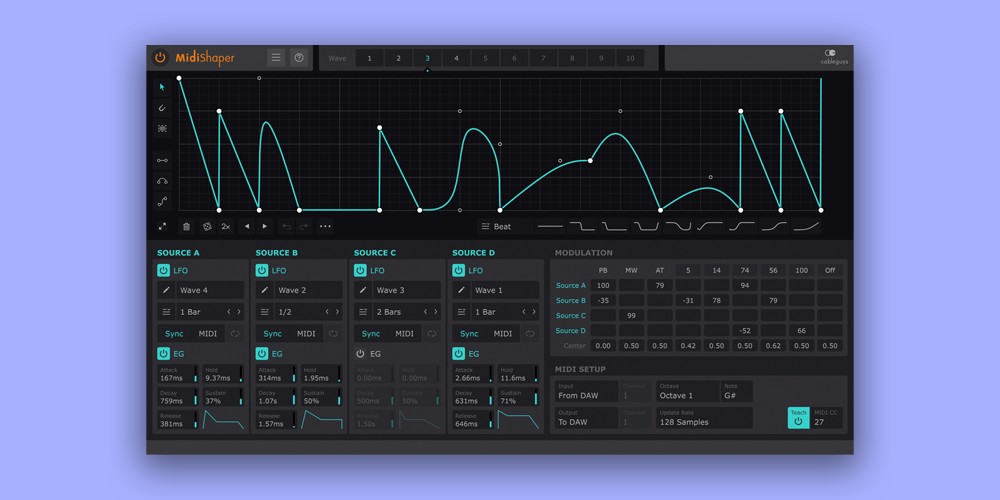This screenshot has height=500, width=1000.
Task: Delete the waveform using trash icon
Action: (186, 227)
